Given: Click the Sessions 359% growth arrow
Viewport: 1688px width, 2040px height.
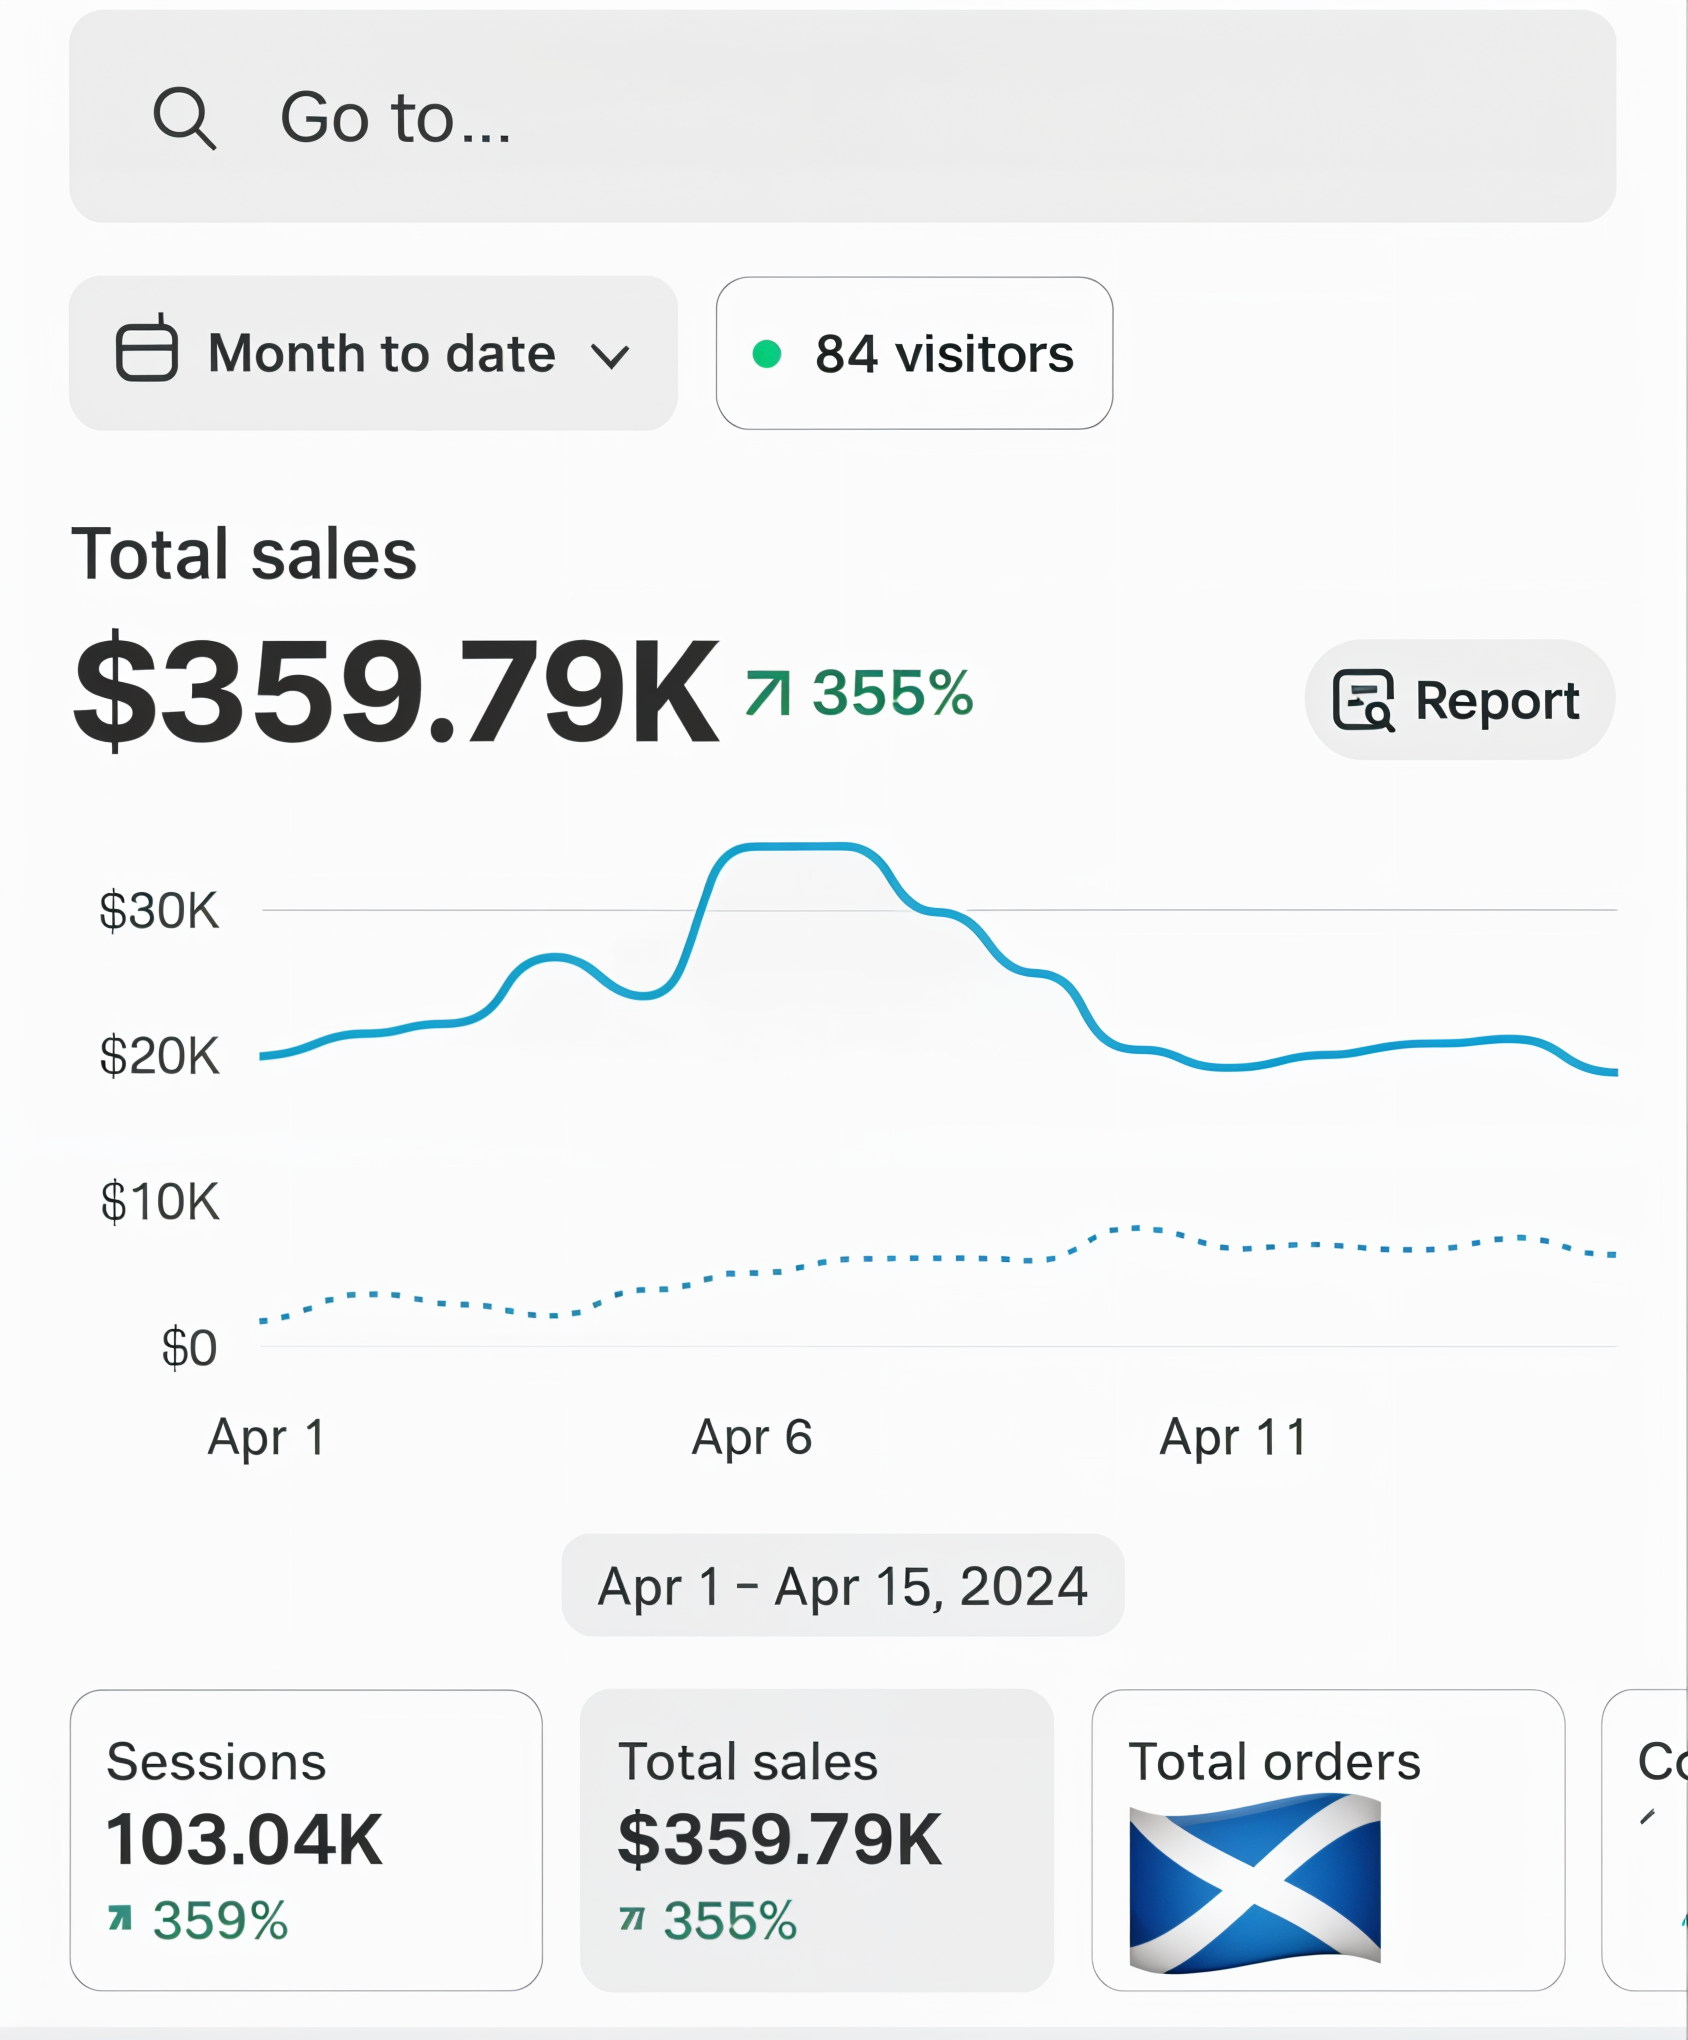Looking at the screenshot, I should [120, 1918].
